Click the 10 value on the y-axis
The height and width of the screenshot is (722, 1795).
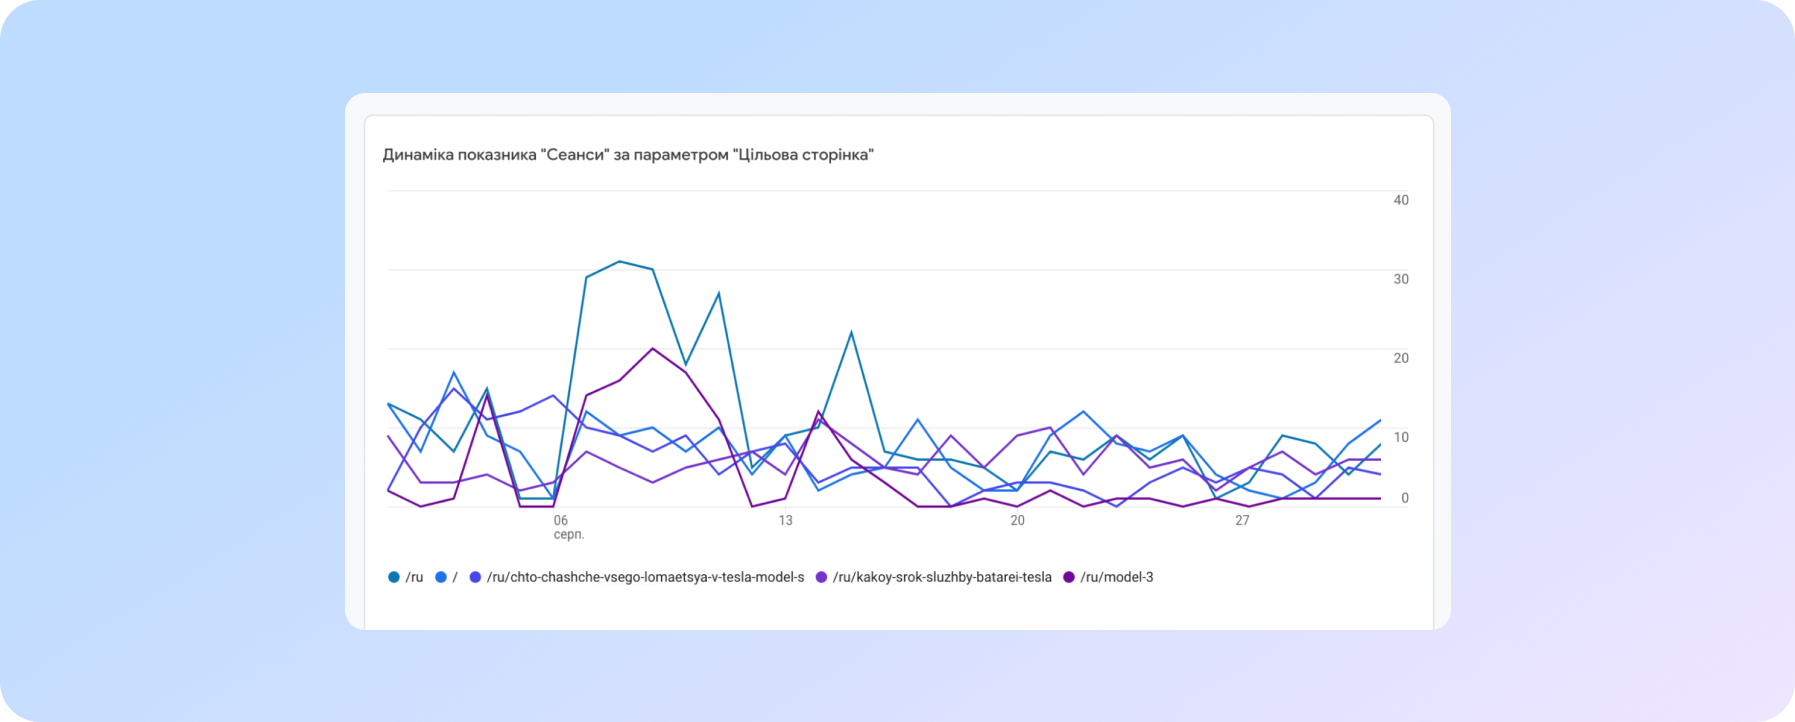[1401, 437]
